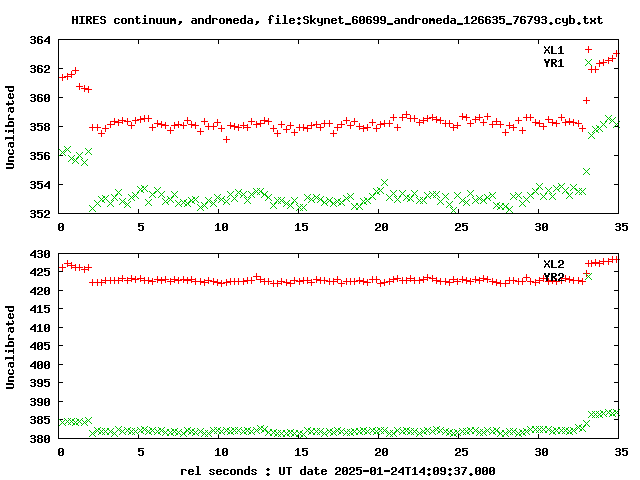Click the YR1 legend label

(x=553, y=63)
